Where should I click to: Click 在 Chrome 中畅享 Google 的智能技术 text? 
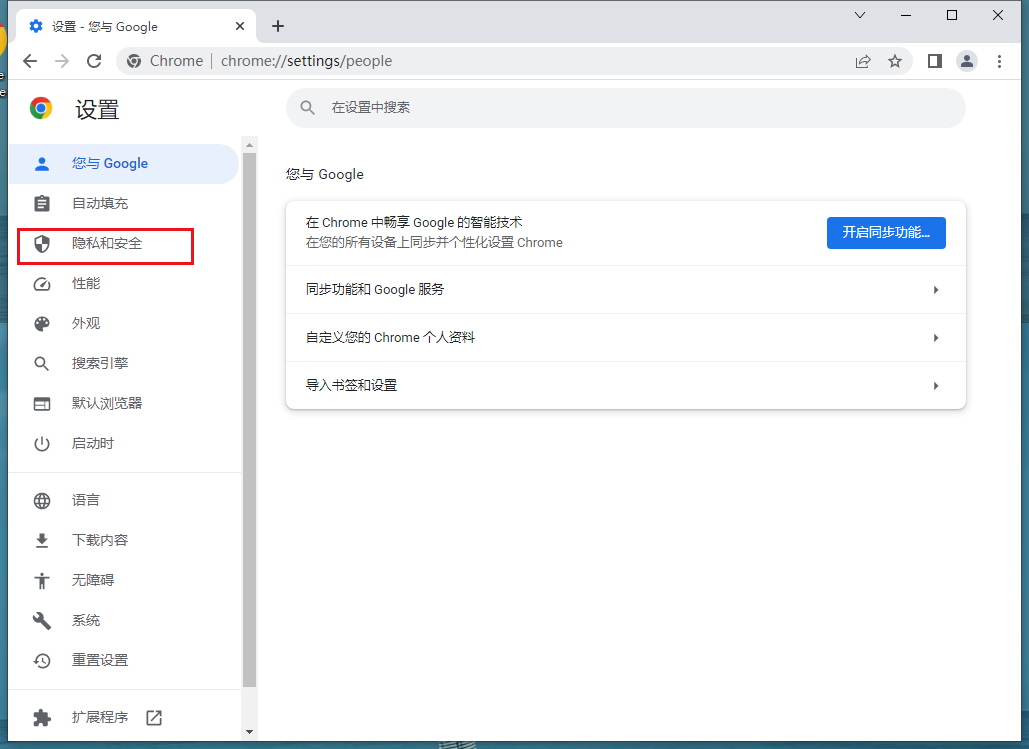[x=414, y=223]
